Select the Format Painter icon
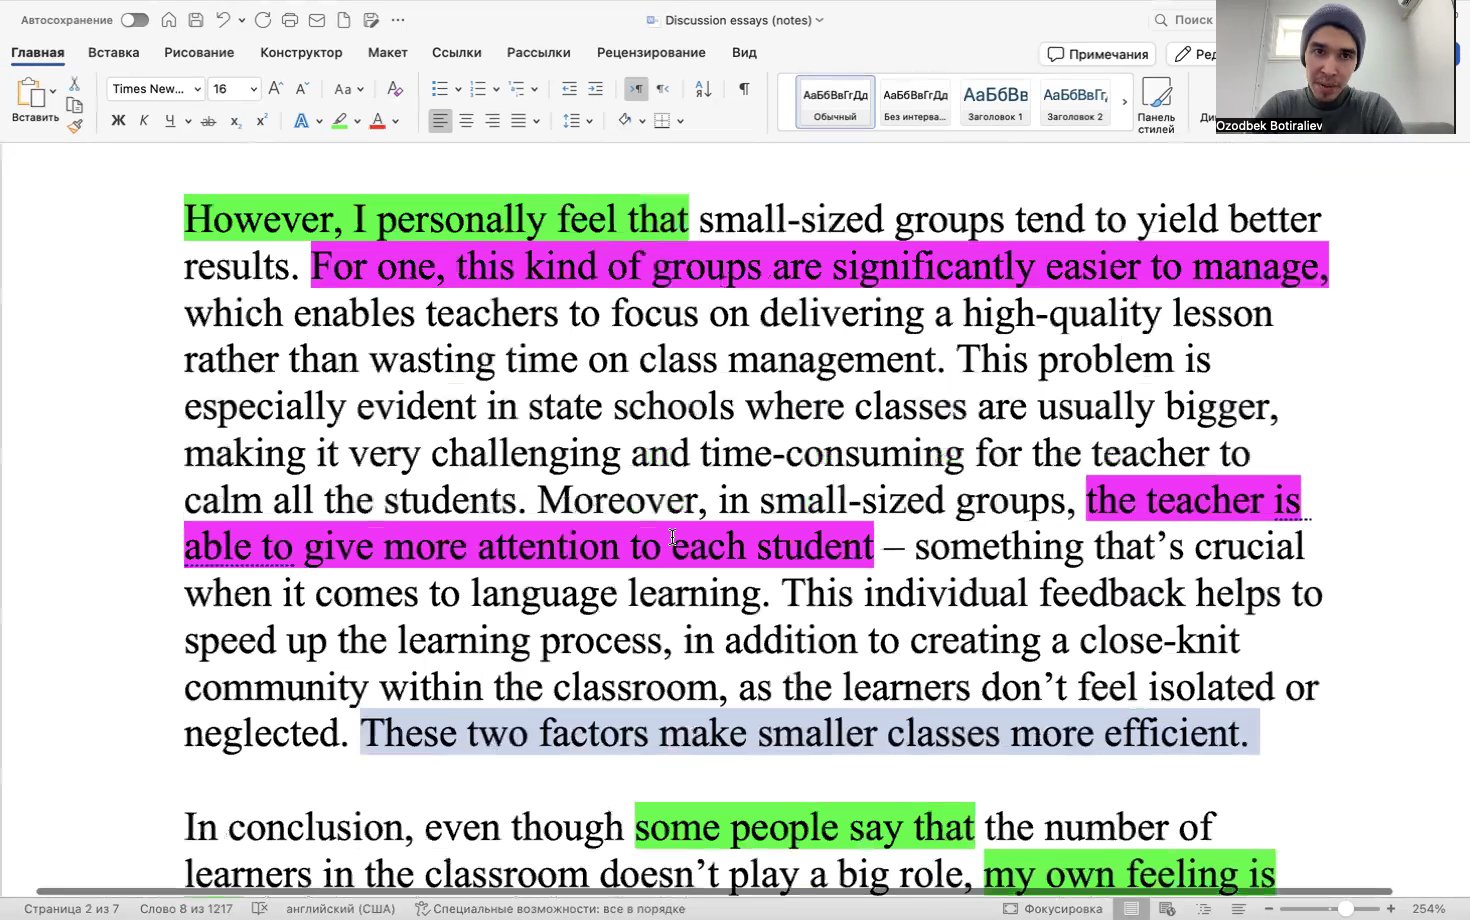This screenshot has height=920, width=1470. coord(75,125)
